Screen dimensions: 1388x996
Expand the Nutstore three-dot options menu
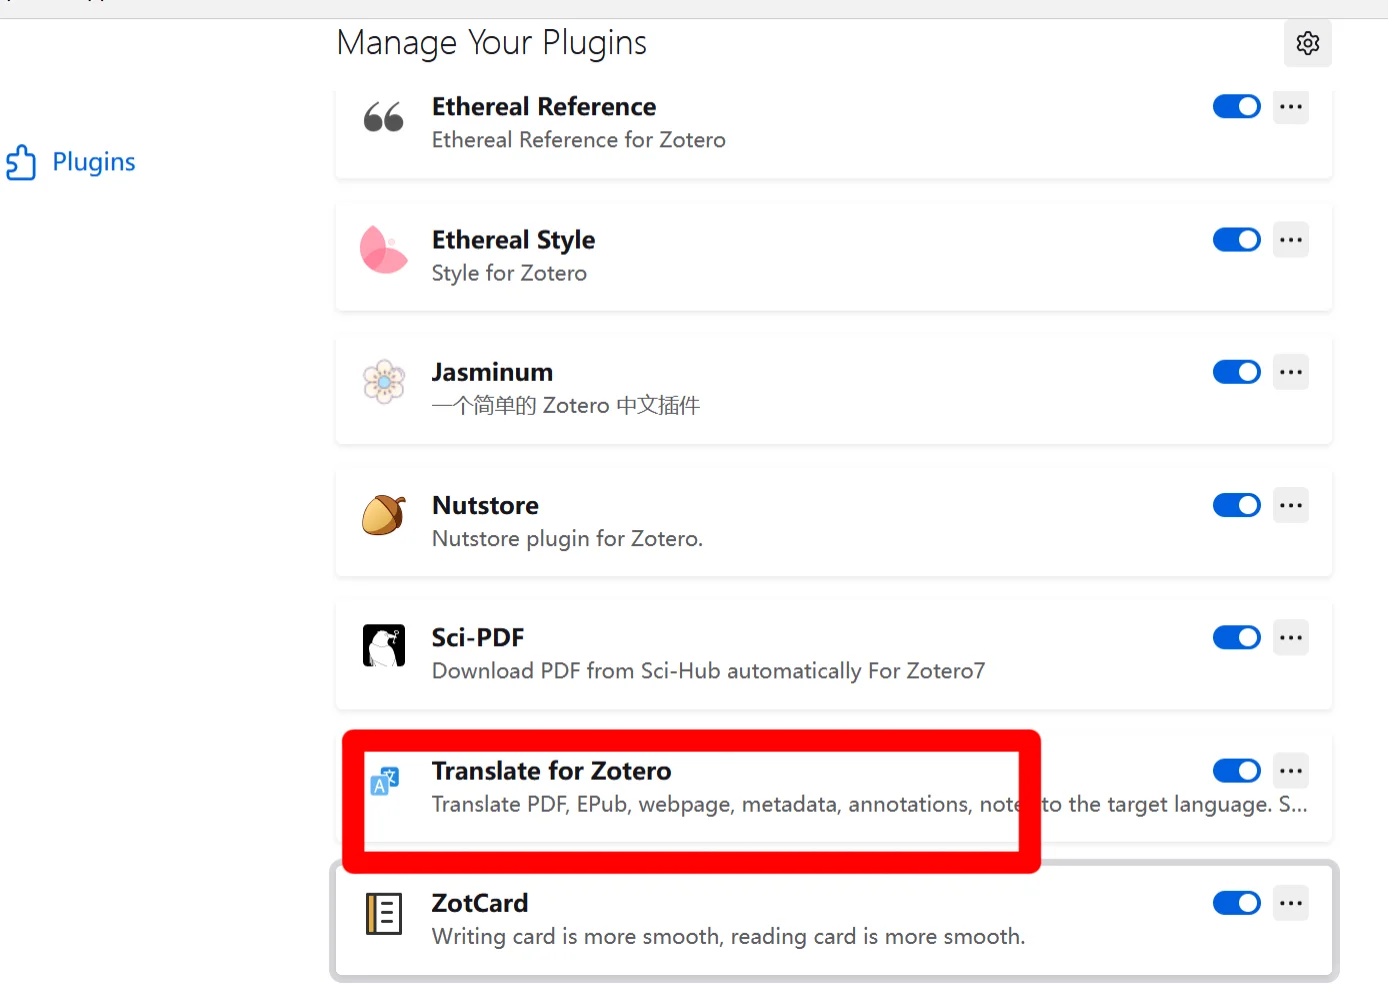click(x=1291, y=505)
